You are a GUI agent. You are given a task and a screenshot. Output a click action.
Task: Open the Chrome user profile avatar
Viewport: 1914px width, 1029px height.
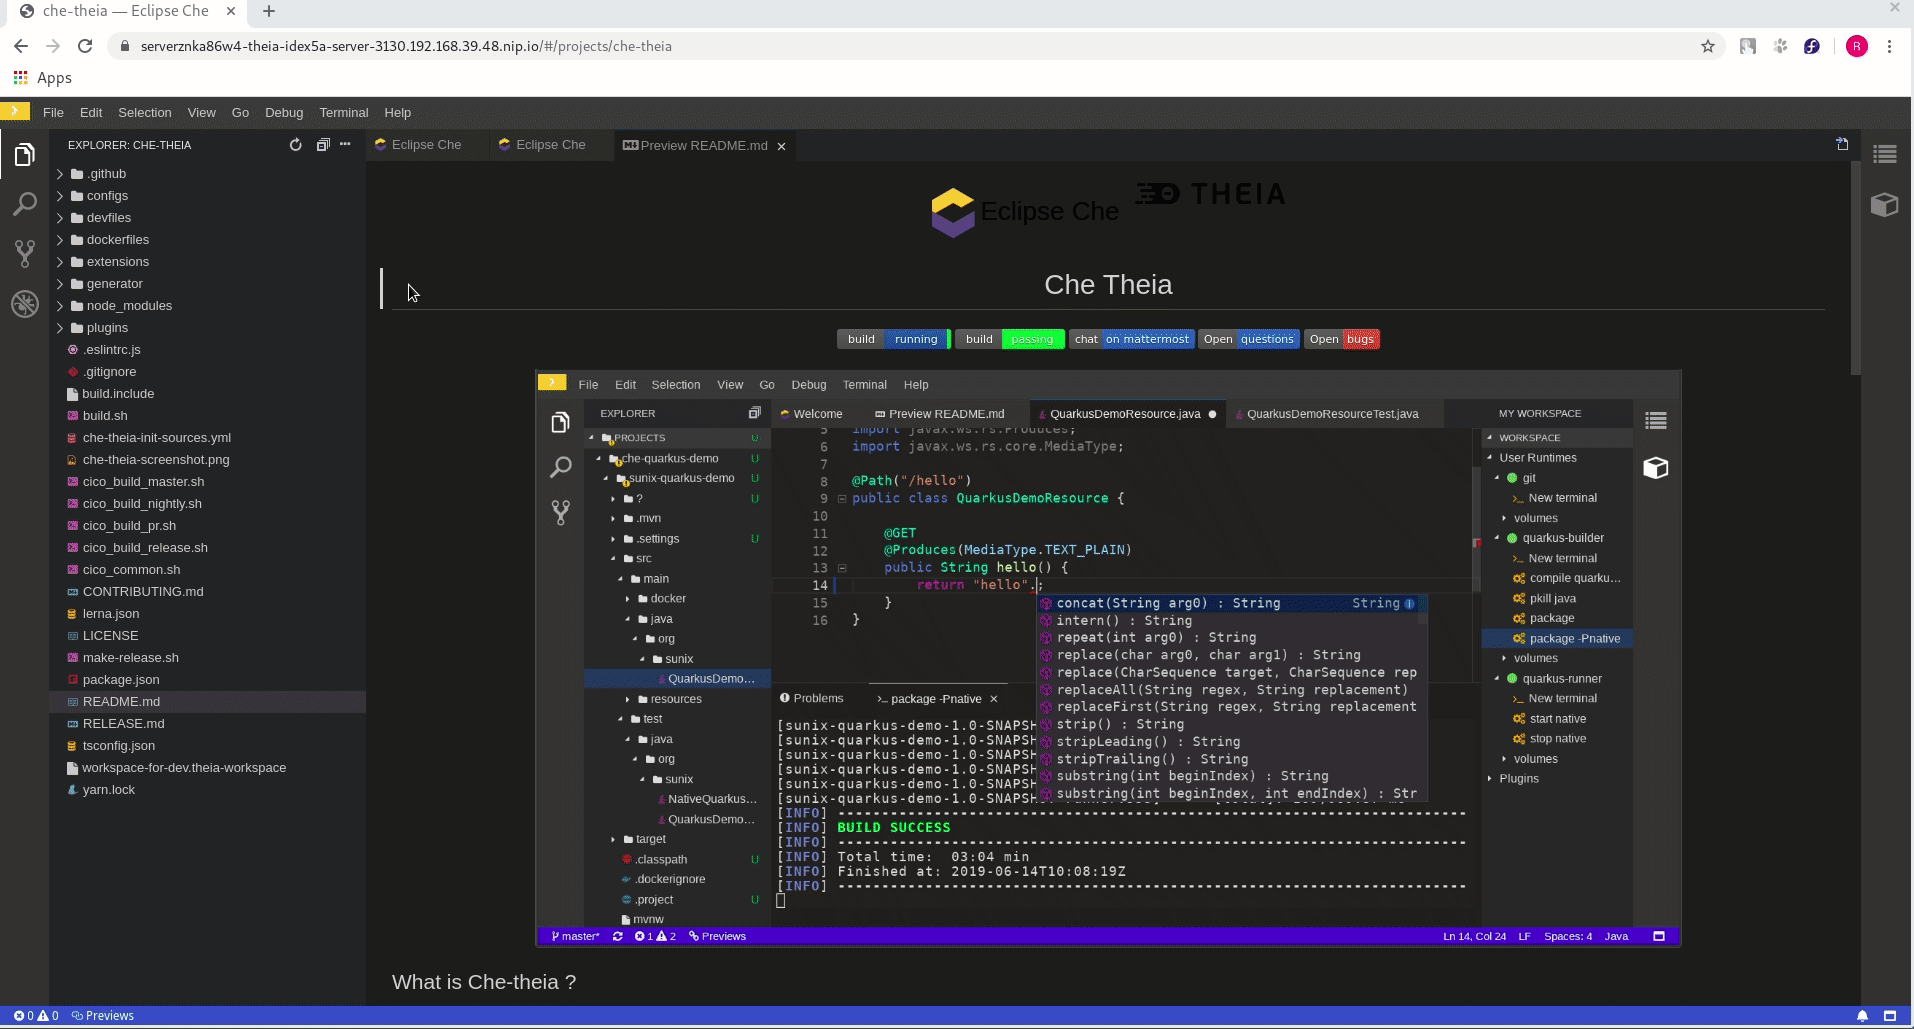(1857, 46)
